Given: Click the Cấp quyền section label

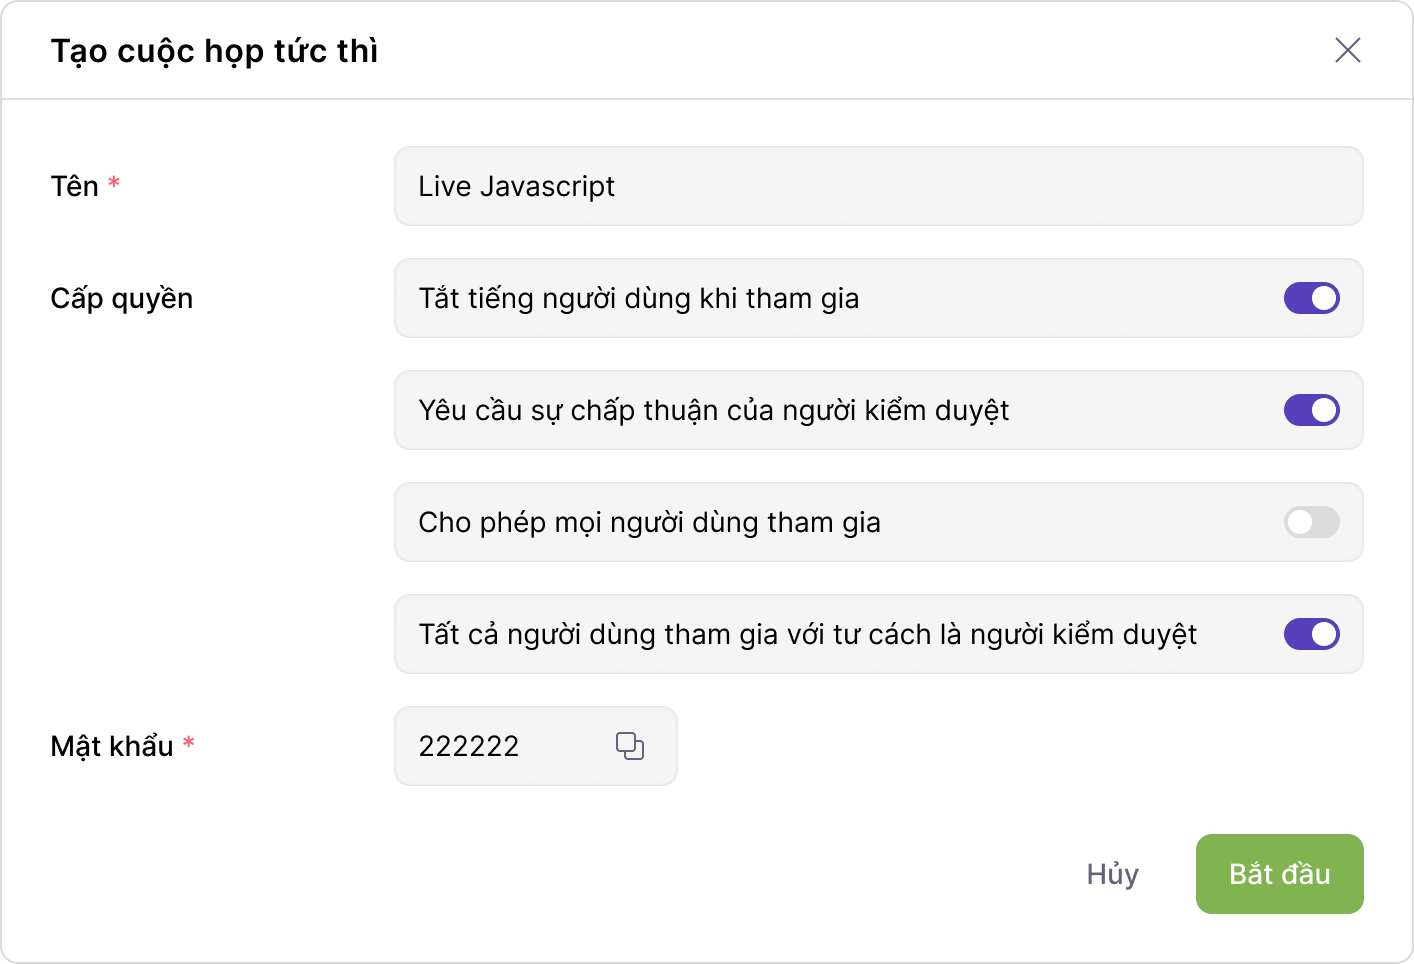Looking at the screenshot, I should tap(122, 299).
